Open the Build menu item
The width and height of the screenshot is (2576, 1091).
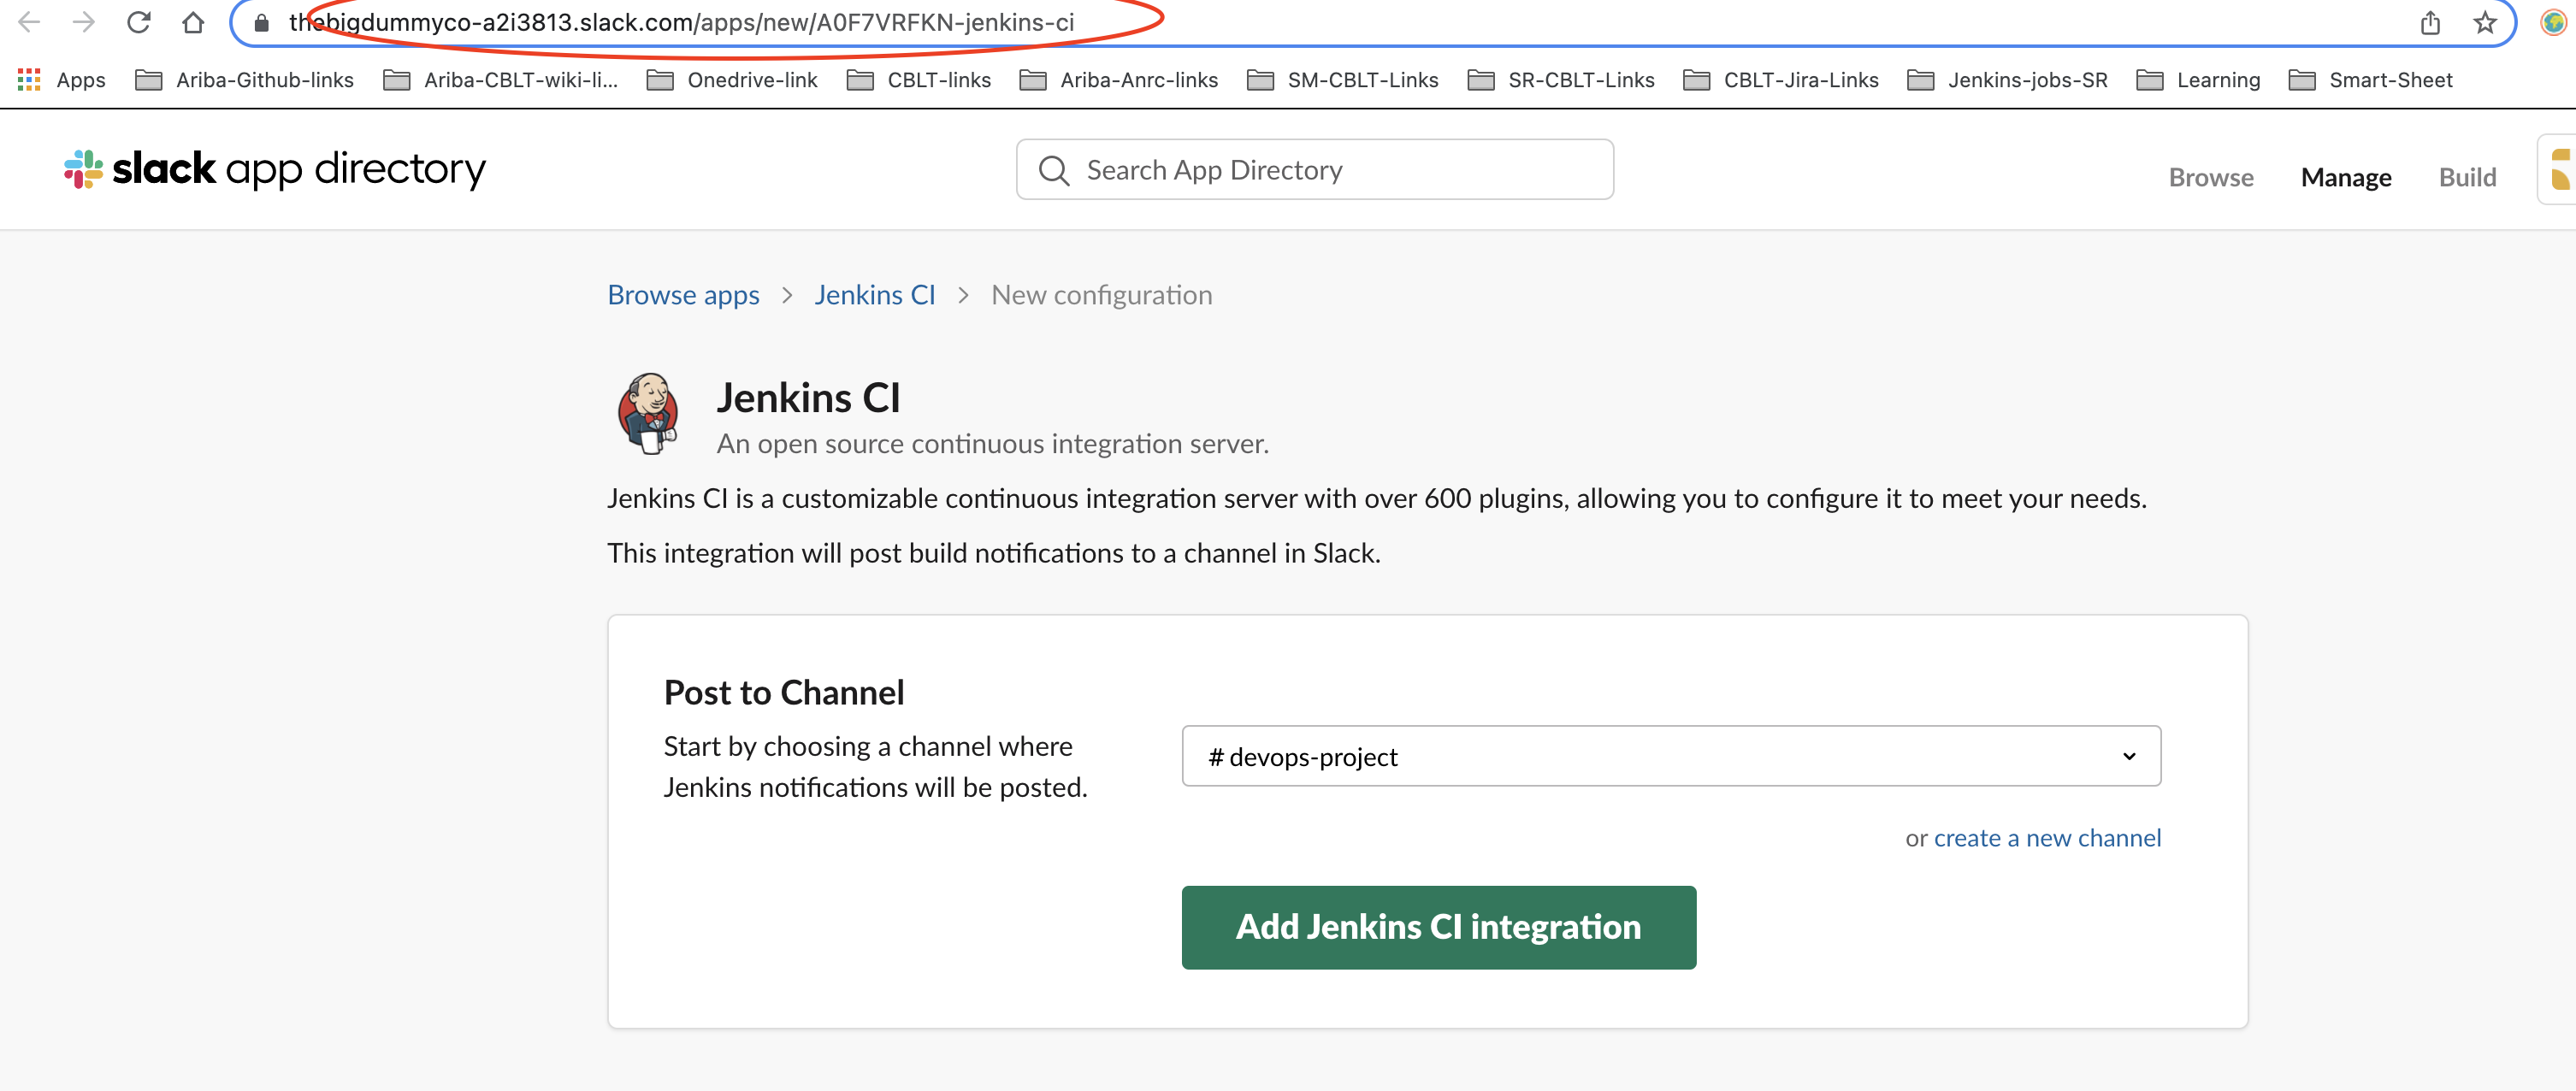point(2467,177)
